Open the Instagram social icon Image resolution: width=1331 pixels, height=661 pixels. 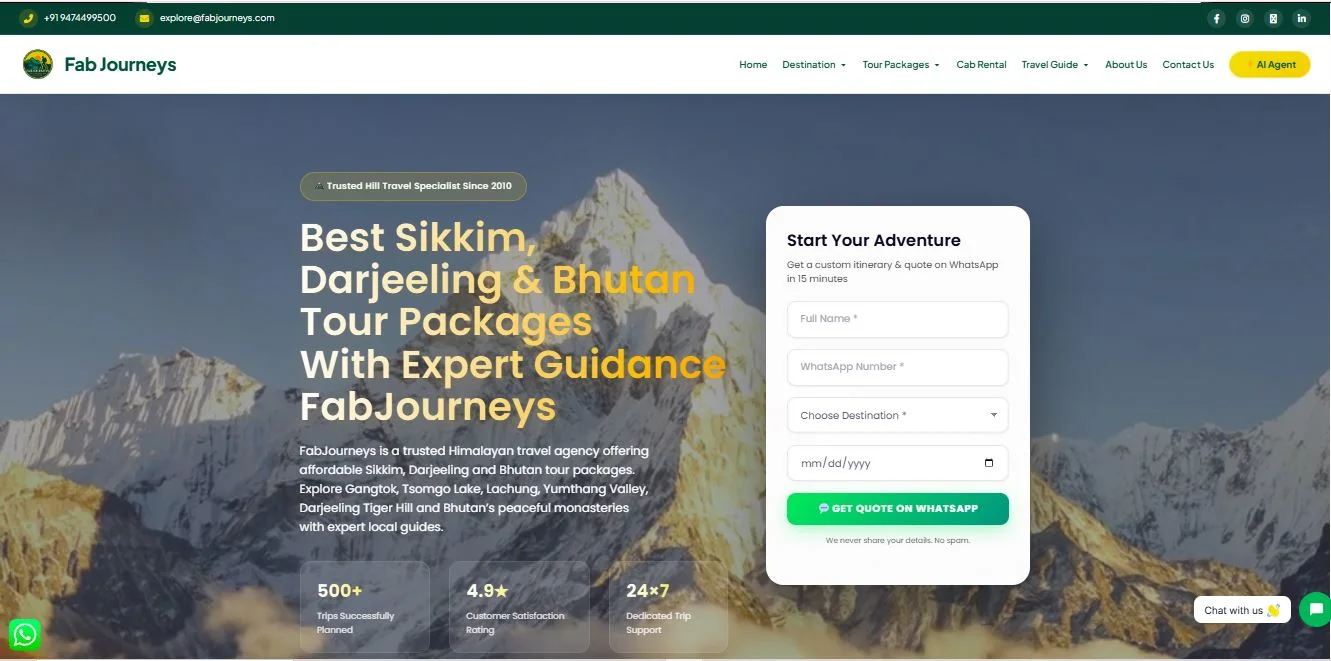1244,18
